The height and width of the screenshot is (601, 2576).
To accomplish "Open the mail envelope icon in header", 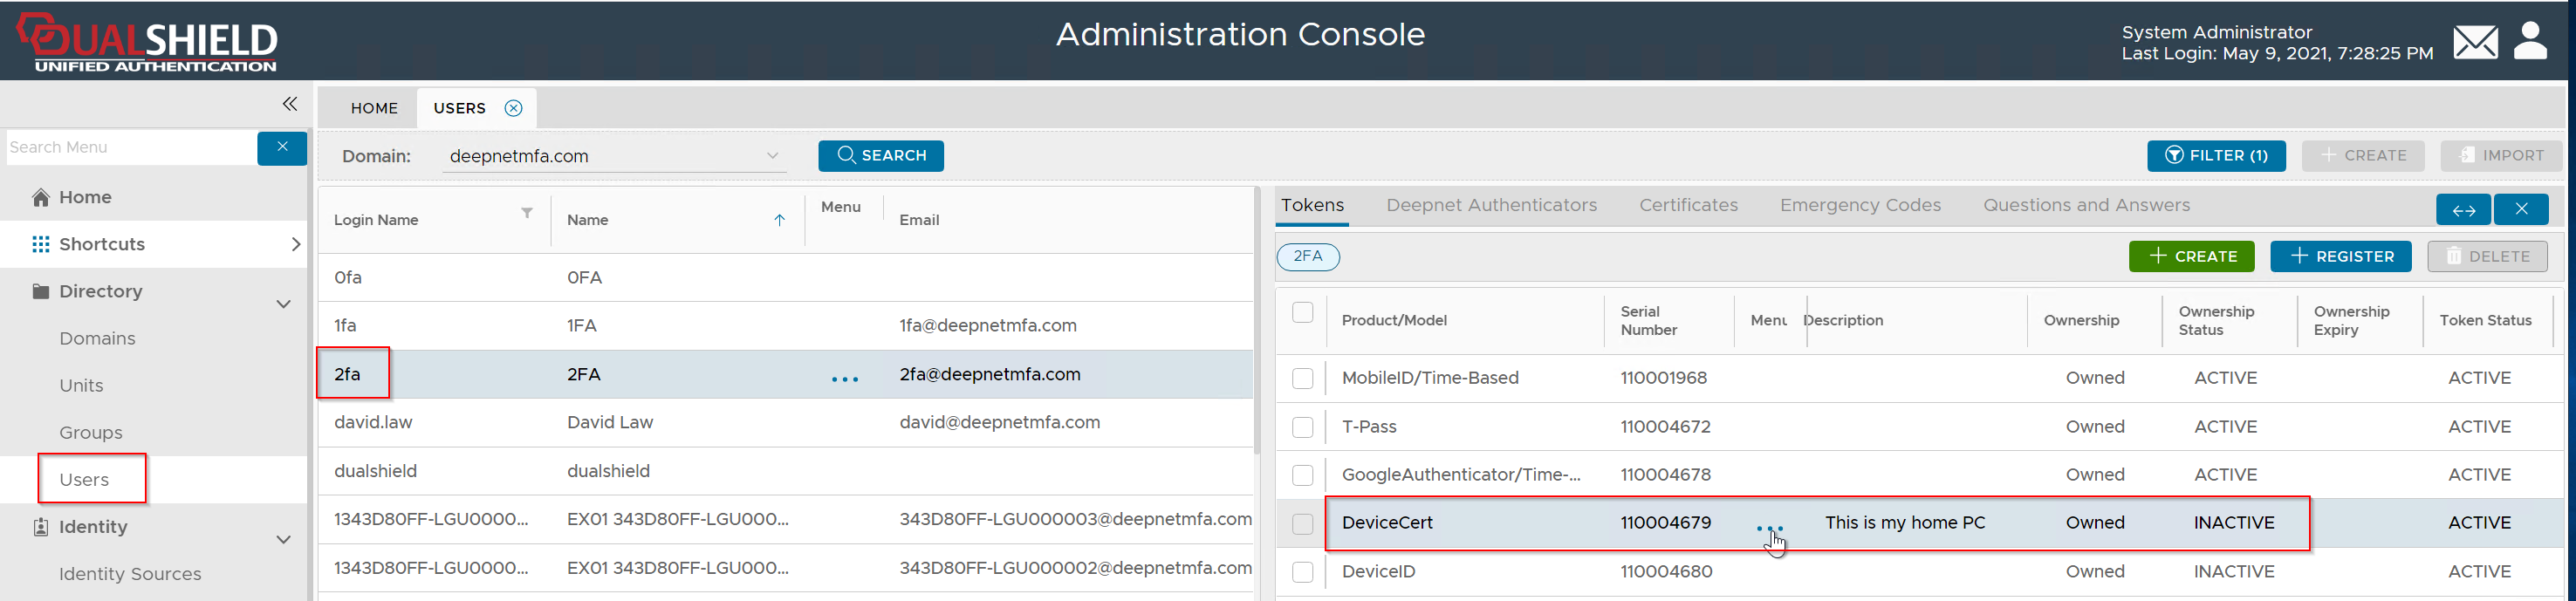I will [2474, 42].
